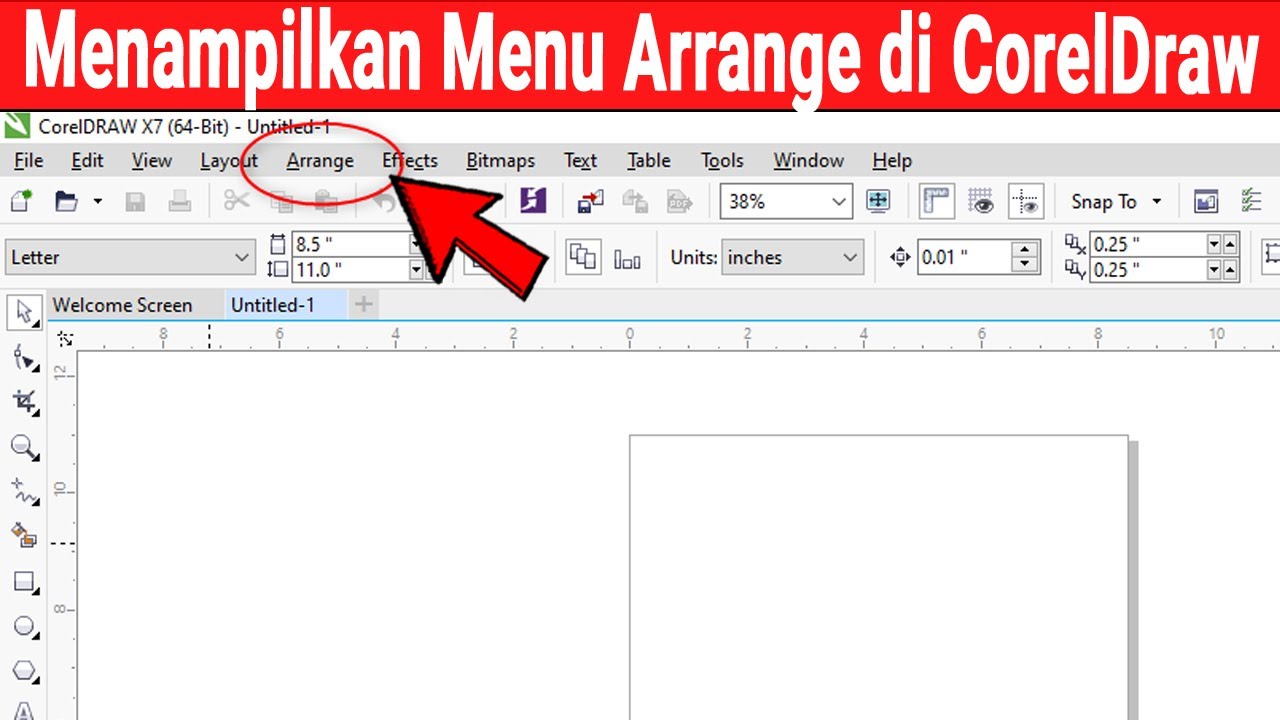
Task: Click the Welcome Screen toolbar icon
Action: click(1206, 201)
